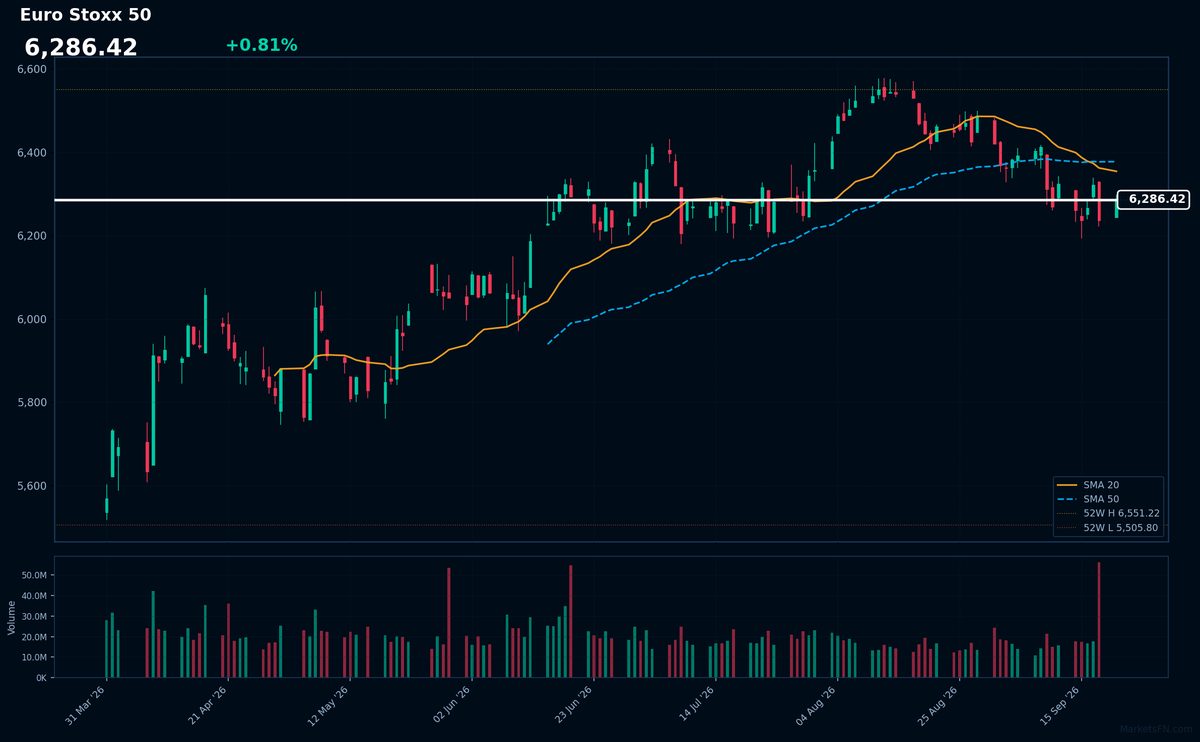1200x742 pixels.
Task: Click the 30.0M volume axis label
Action: click(34, 617)
